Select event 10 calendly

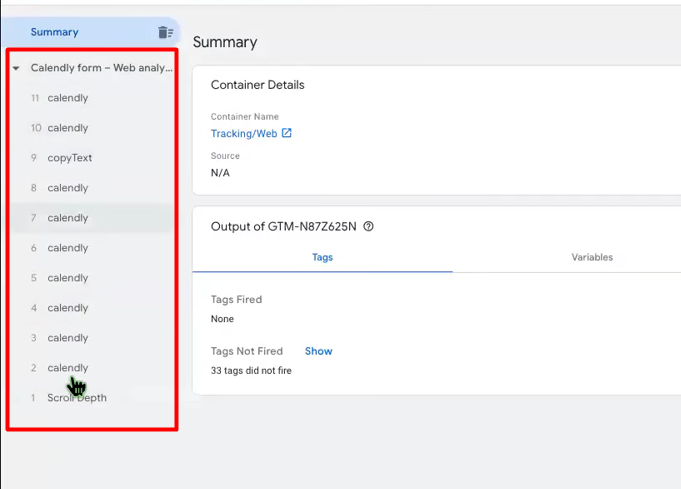(67, 128)
